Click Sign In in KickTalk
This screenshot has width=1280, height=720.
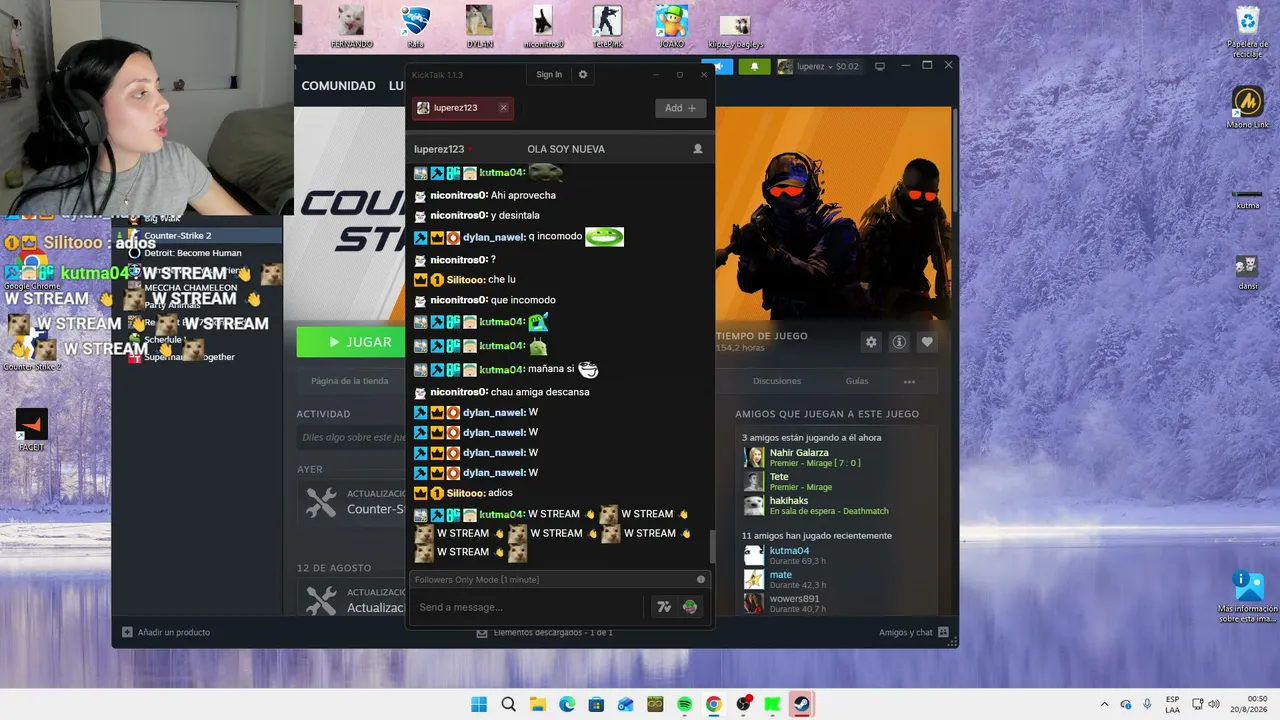click(549, 75)
